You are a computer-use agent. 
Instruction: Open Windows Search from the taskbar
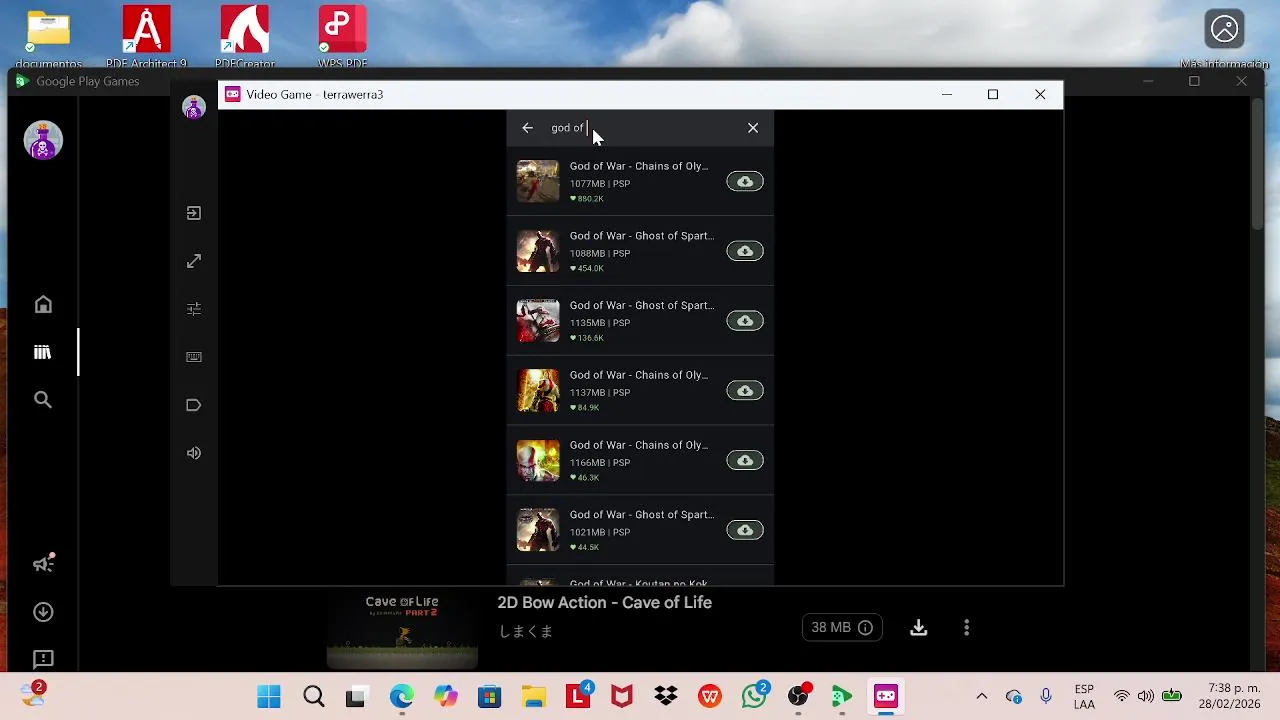point(314,697)
